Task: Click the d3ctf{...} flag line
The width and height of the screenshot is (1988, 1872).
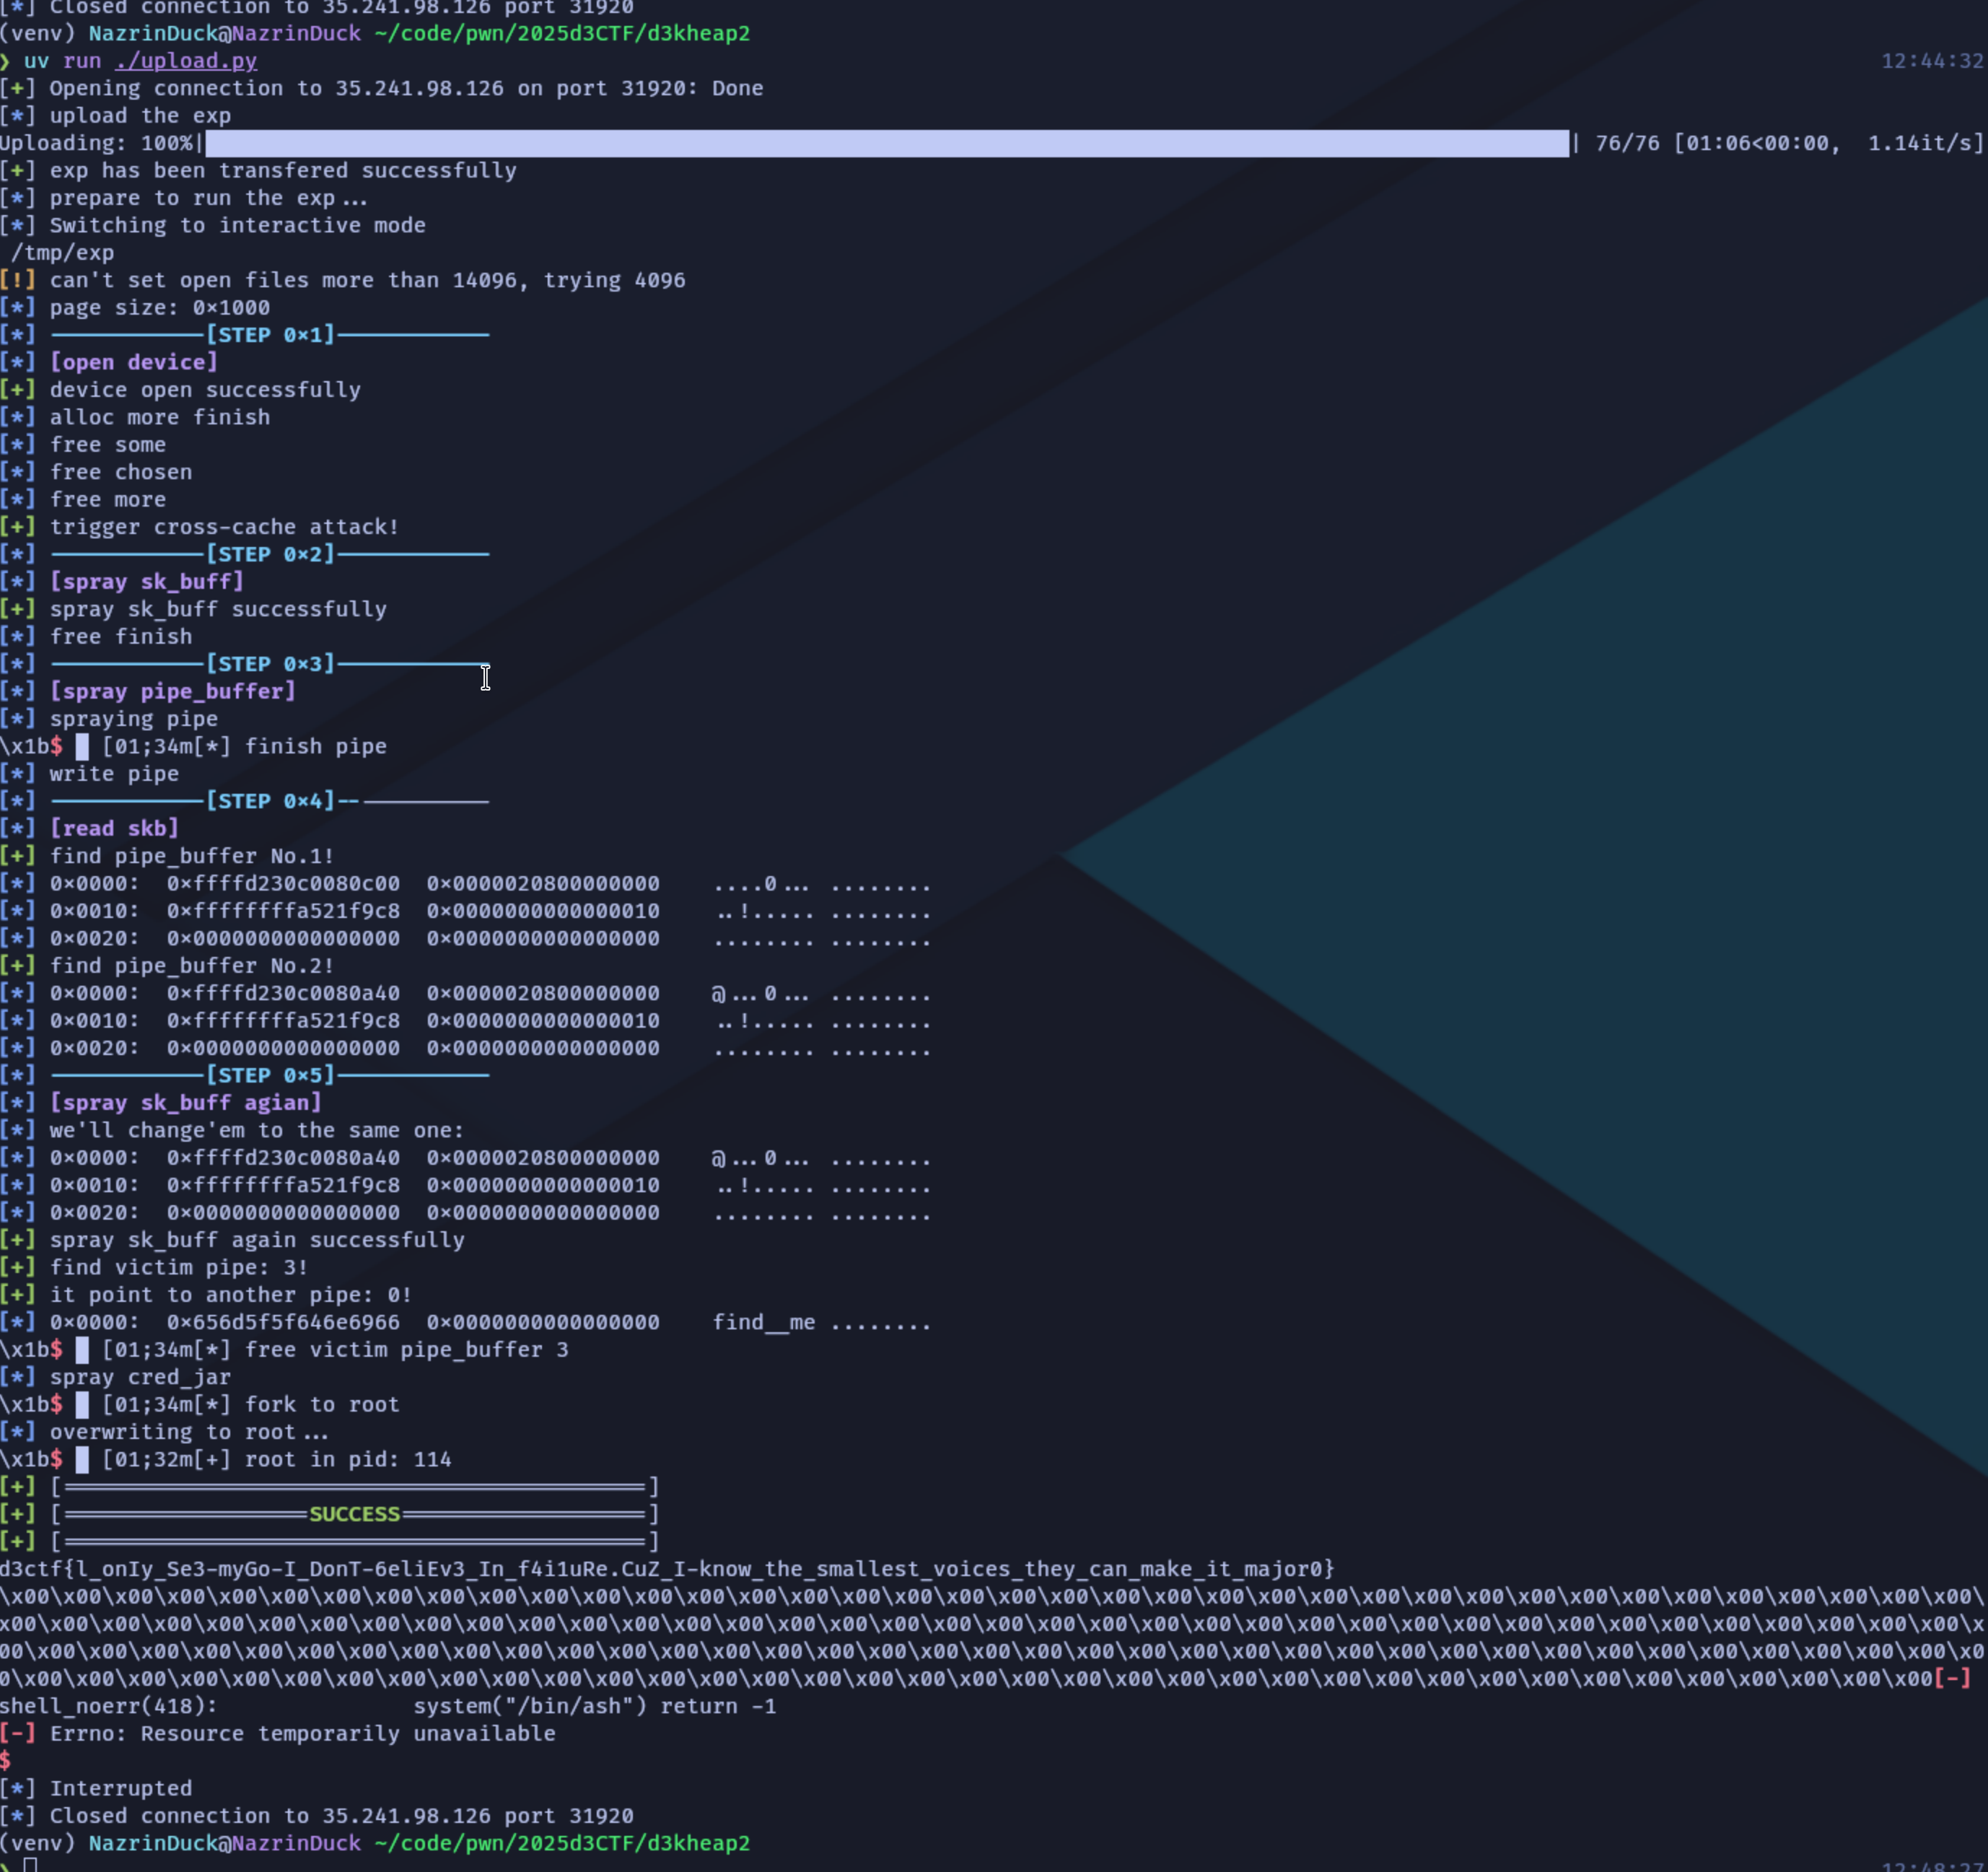Action: [667, 1569]
